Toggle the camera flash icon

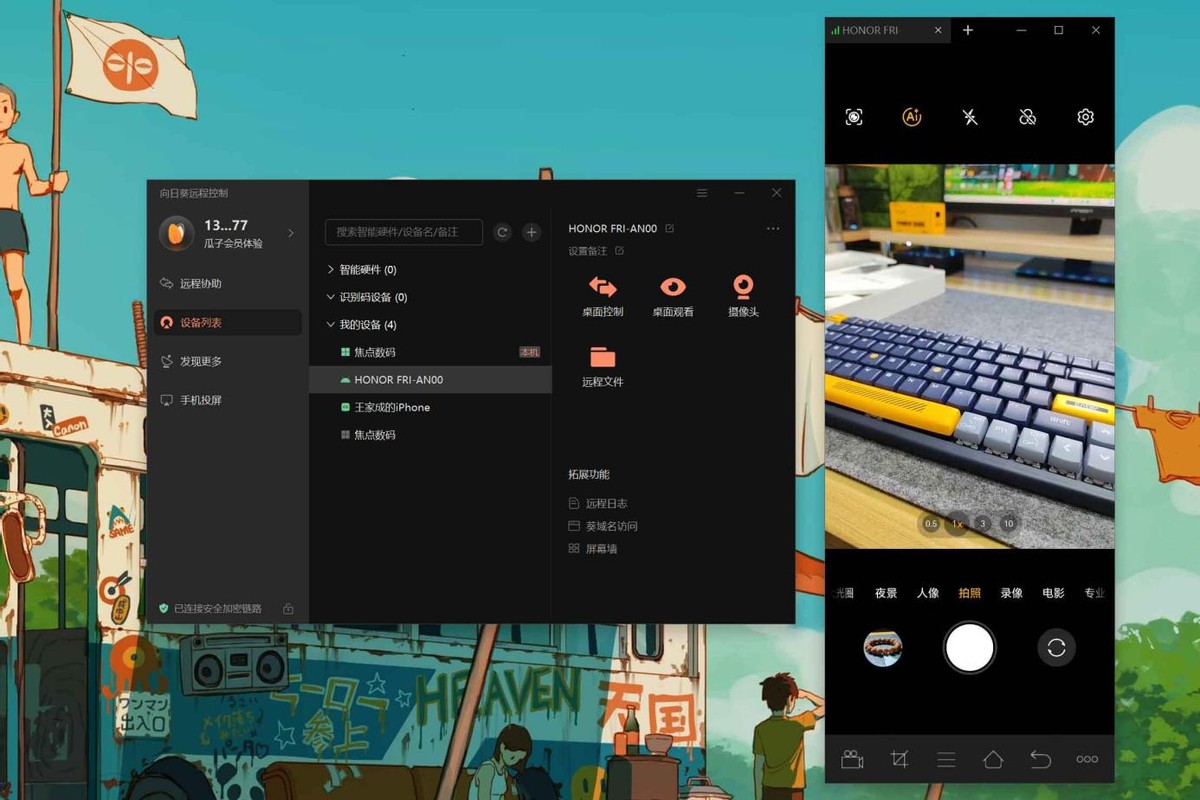970,117
